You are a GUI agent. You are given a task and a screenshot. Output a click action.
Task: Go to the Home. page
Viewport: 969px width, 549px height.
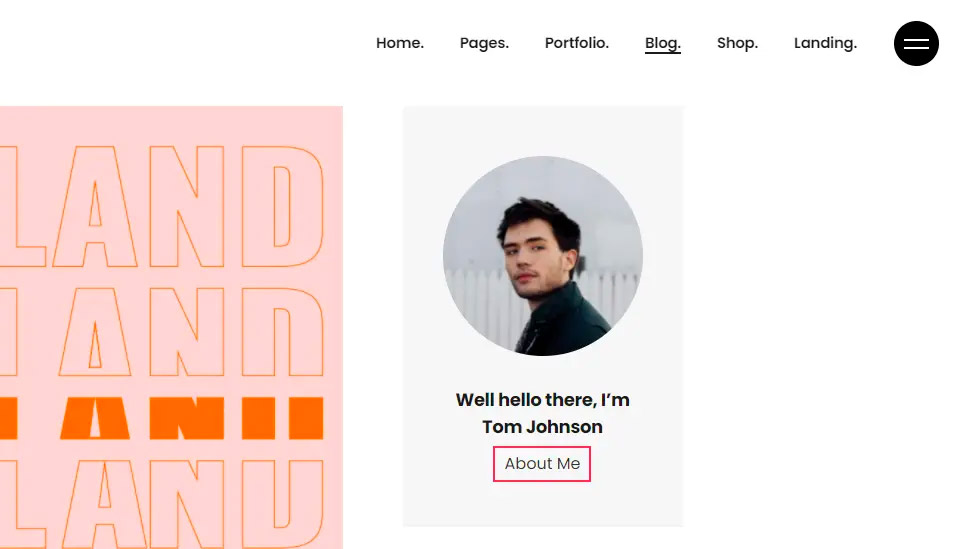pyautogui.click(x=400, y=43)
